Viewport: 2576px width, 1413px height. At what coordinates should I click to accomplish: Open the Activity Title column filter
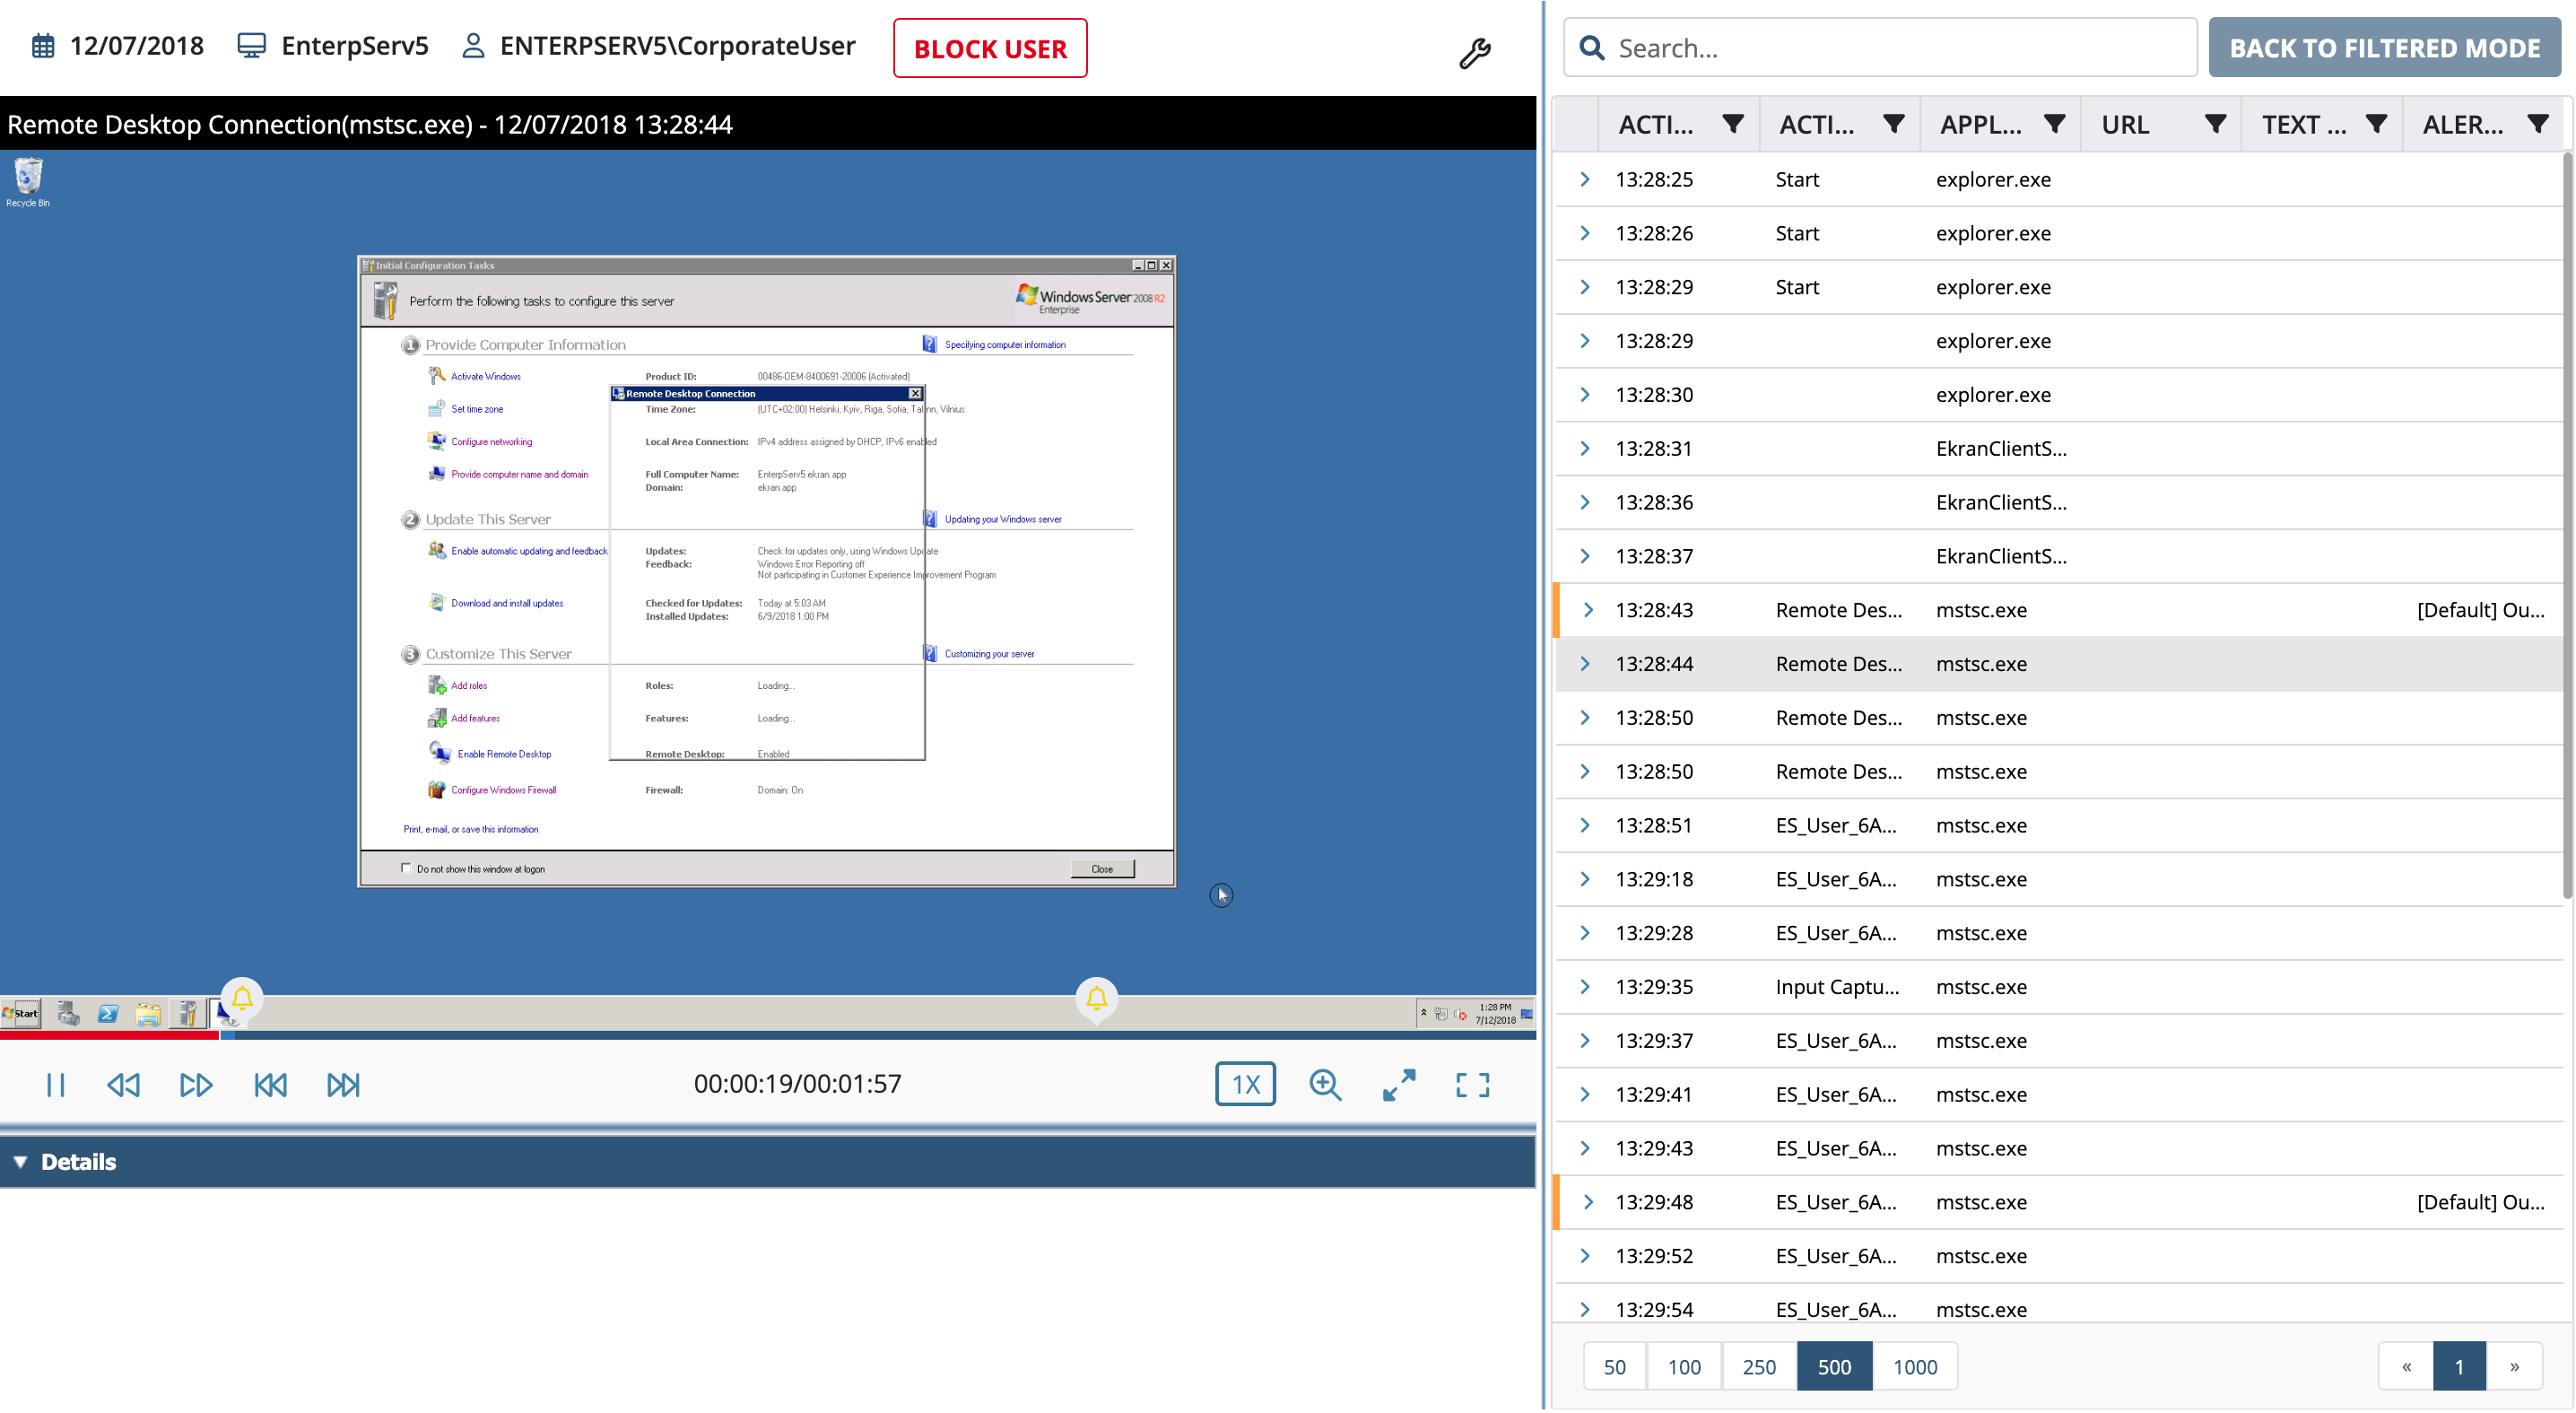[x=1893, y=124]
